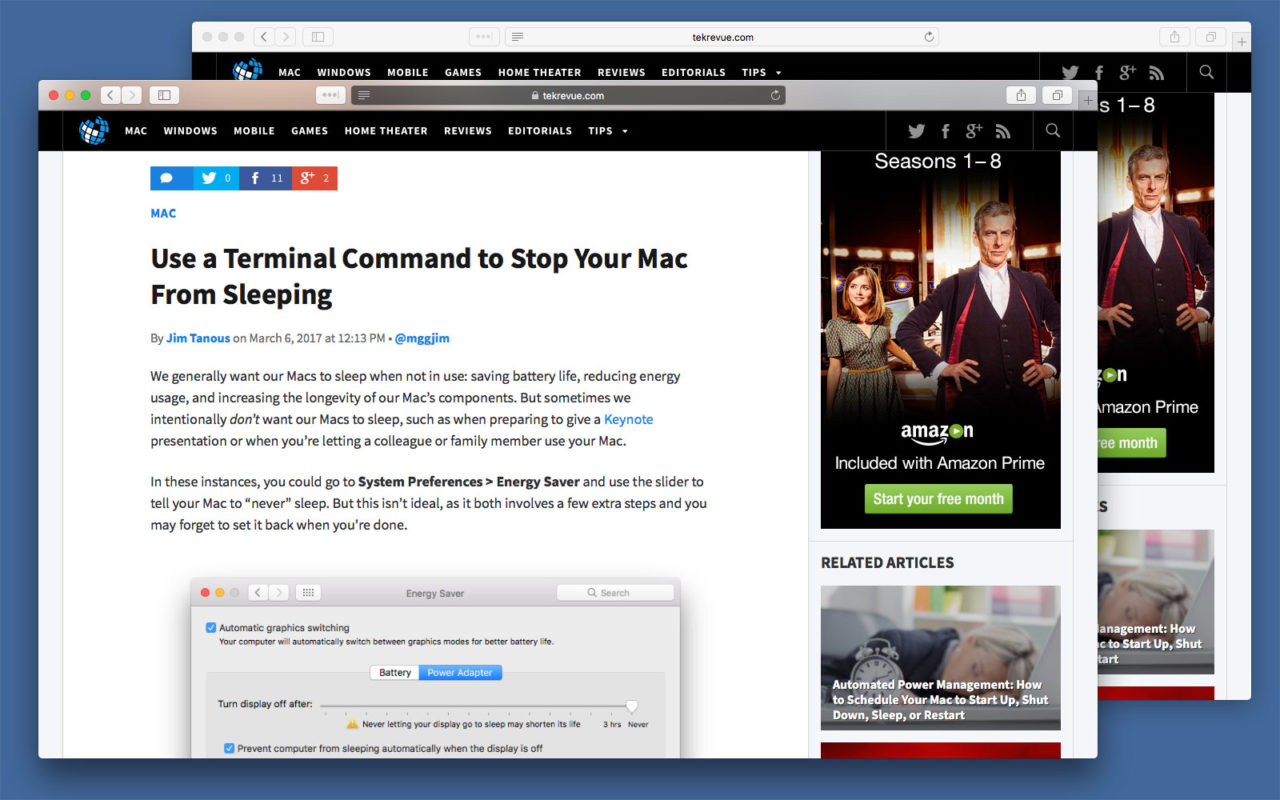The height and width of the screenshot is (800, 1280).
Task: Click the blue MAC category link above the headline
Action: [163, 213]
